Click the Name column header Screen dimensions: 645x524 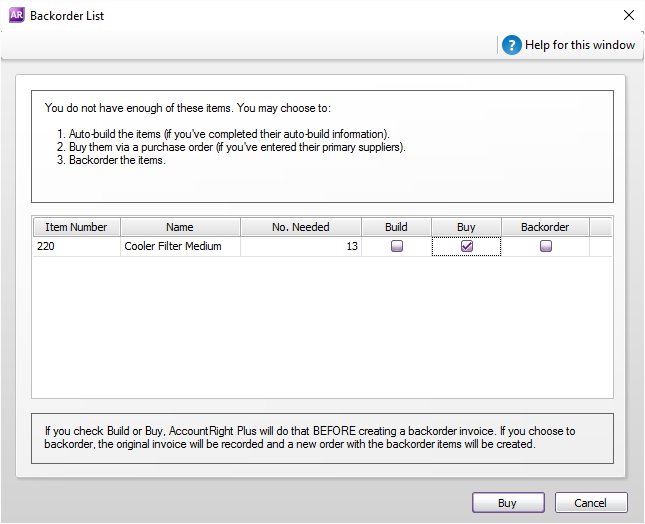[x=180, y=227]
